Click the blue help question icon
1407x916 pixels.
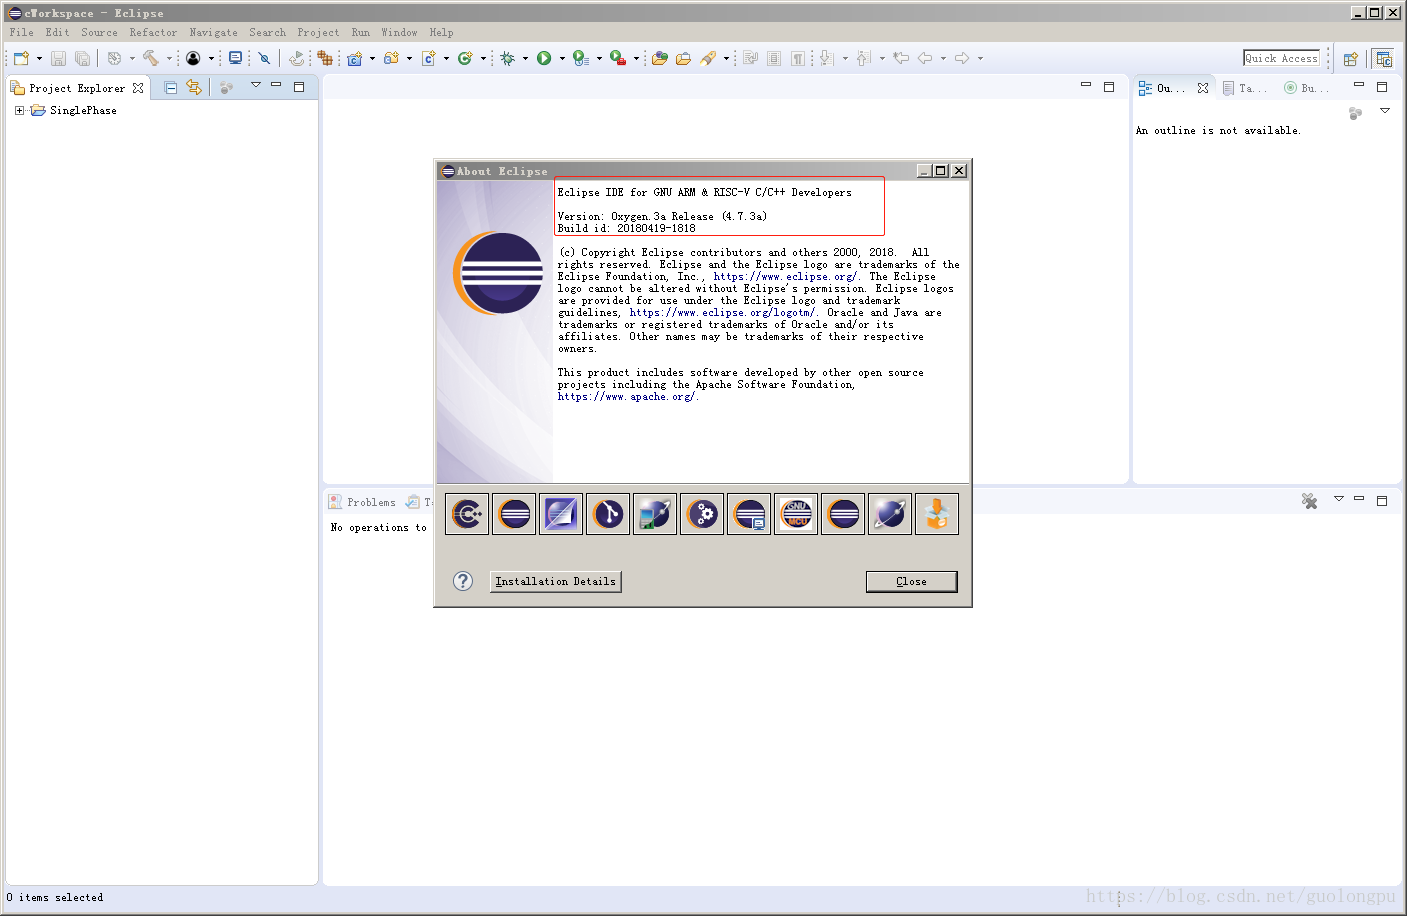(463, 581)
